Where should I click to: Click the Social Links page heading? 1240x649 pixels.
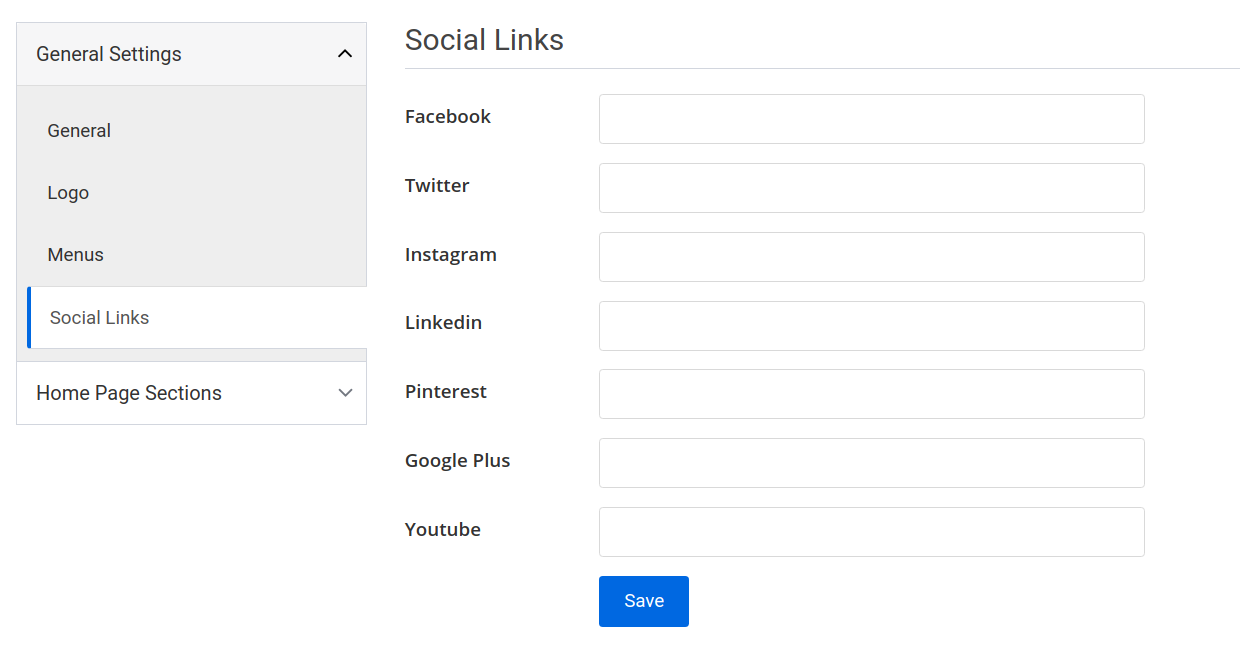coord(484,40)
